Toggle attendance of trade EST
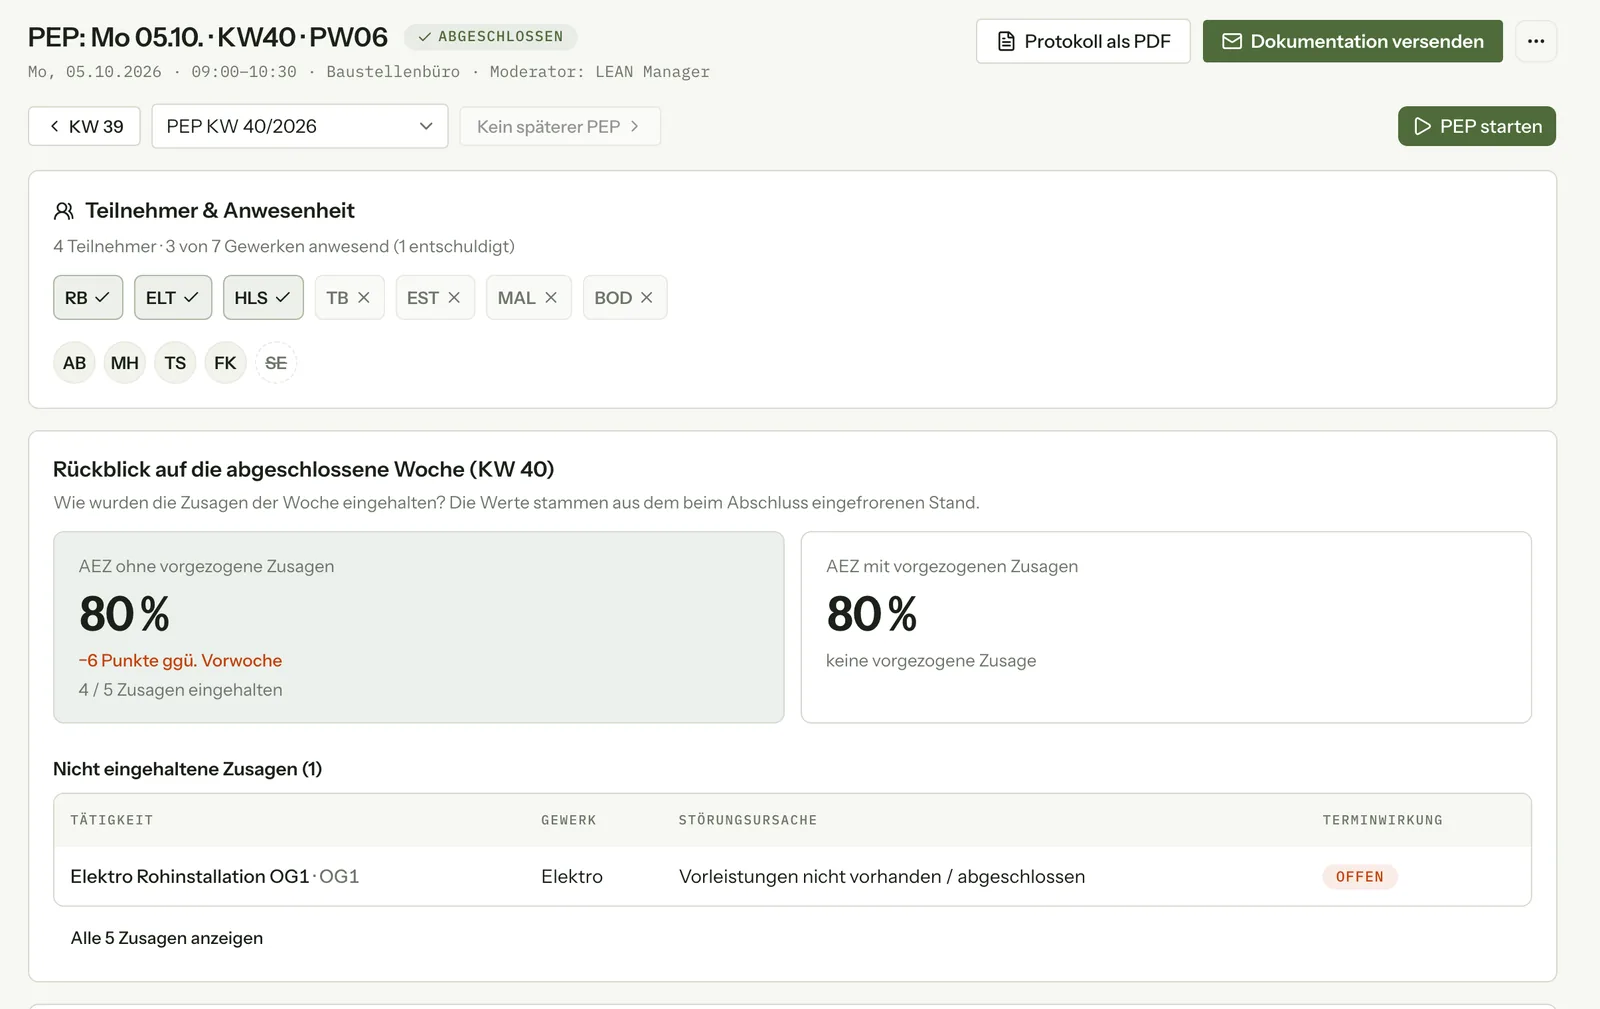Screen dimensions: 1600x1009 [435, 298]
